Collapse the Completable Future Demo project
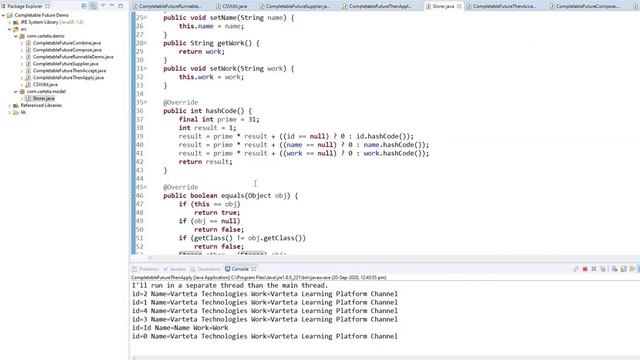Screen dimensions: 640x360 (x=3, y=15)
